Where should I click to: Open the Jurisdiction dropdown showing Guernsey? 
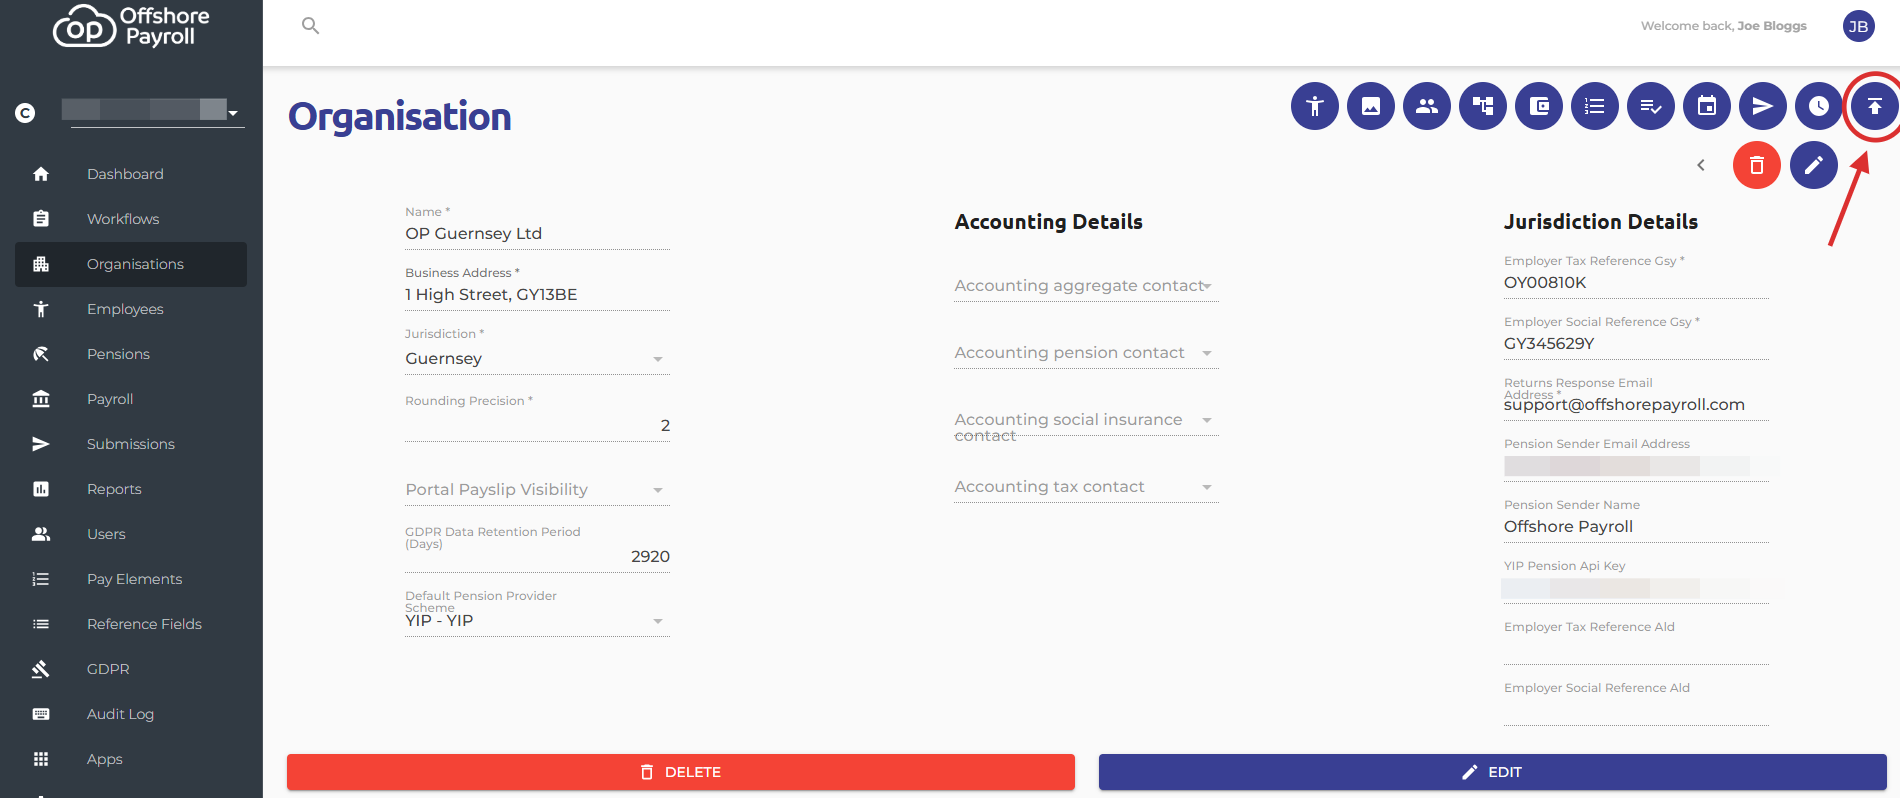[x=537, y=358]
